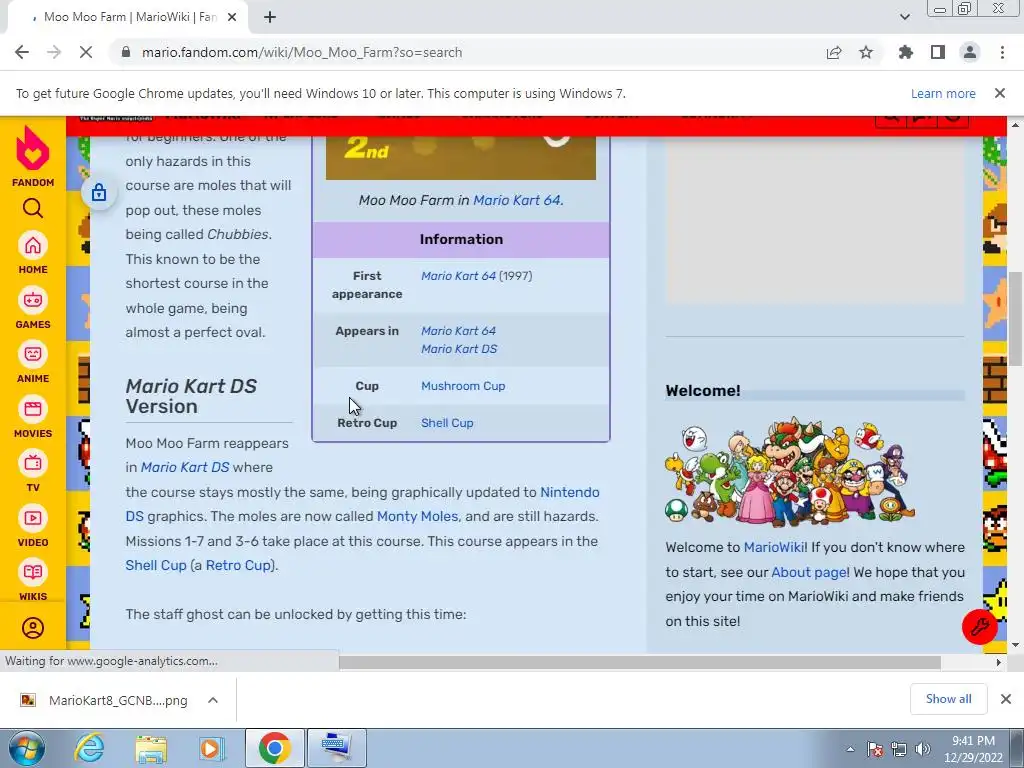Image resolution: width=1024 pixels, height=768 pixels.
Task: Go back to the previous page
Action: point(22,52)
